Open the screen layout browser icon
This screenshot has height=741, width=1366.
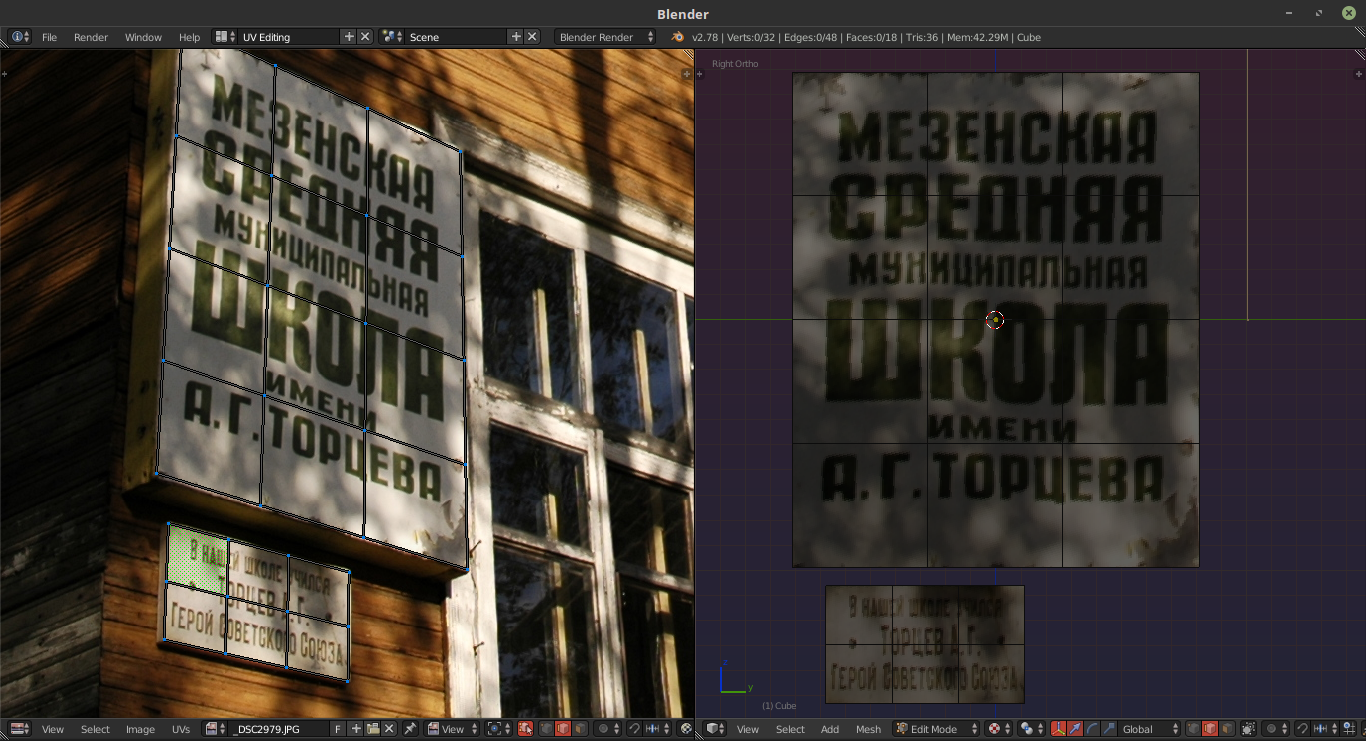(225, 37)
